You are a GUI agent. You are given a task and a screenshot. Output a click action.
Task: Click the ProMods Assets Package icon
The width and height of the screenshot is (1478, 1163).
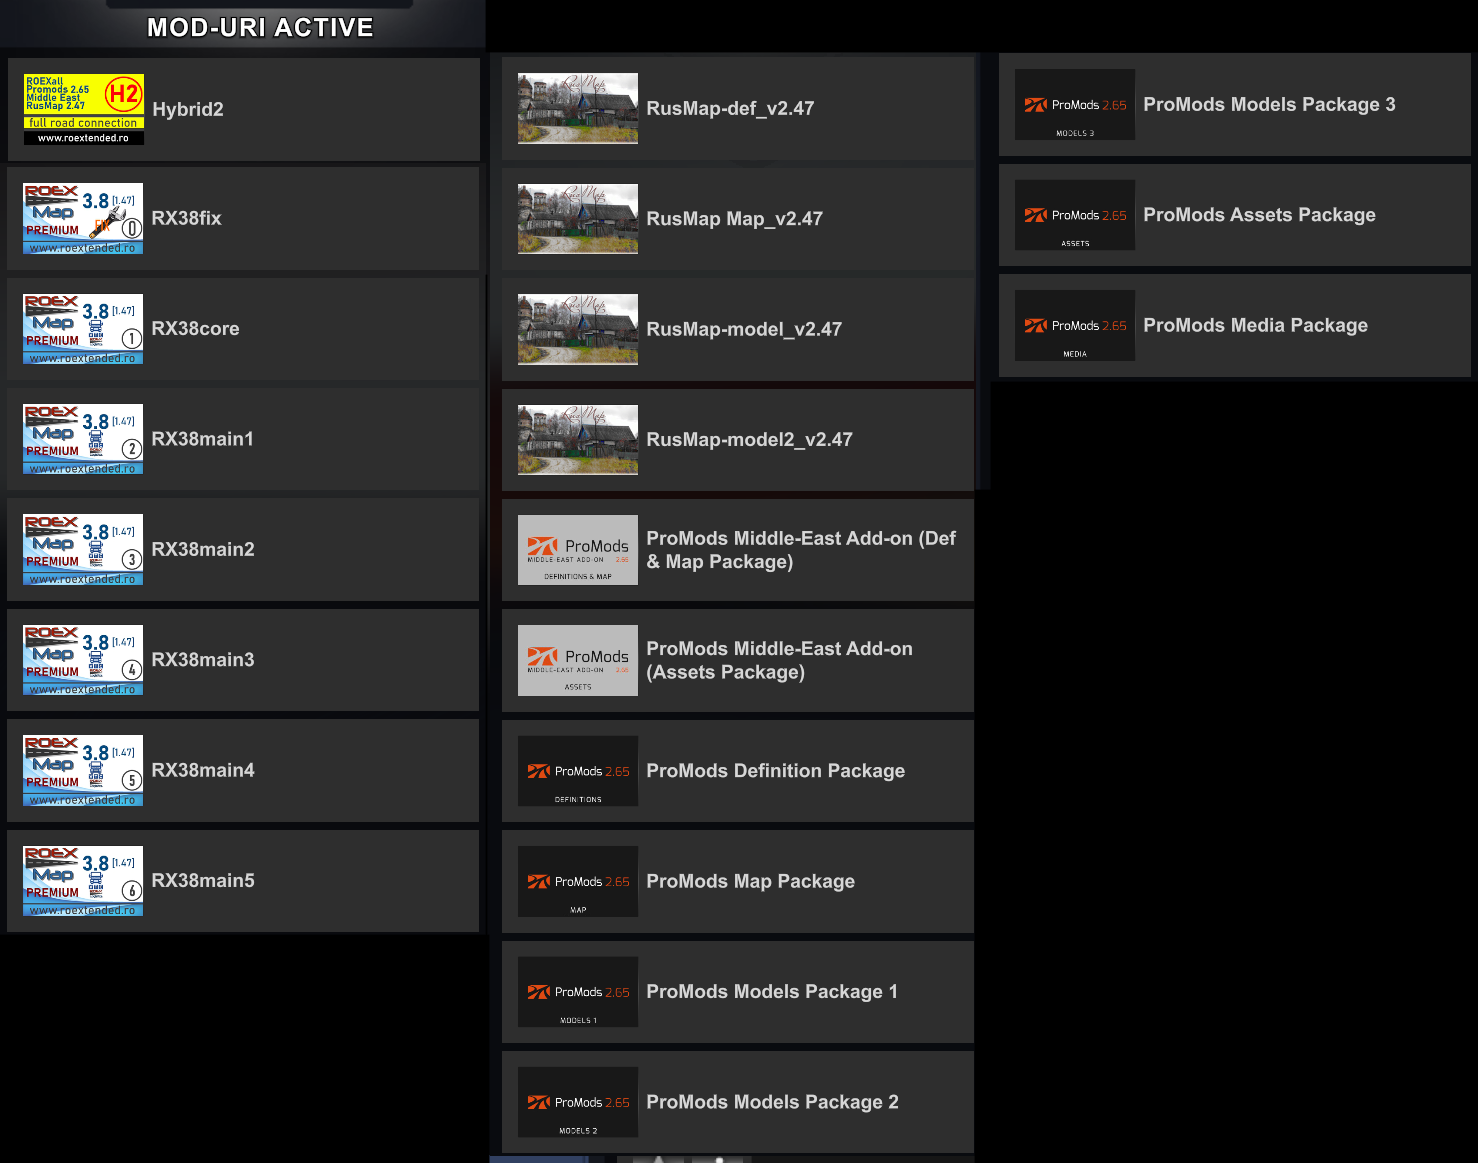tap(1075, 215)
